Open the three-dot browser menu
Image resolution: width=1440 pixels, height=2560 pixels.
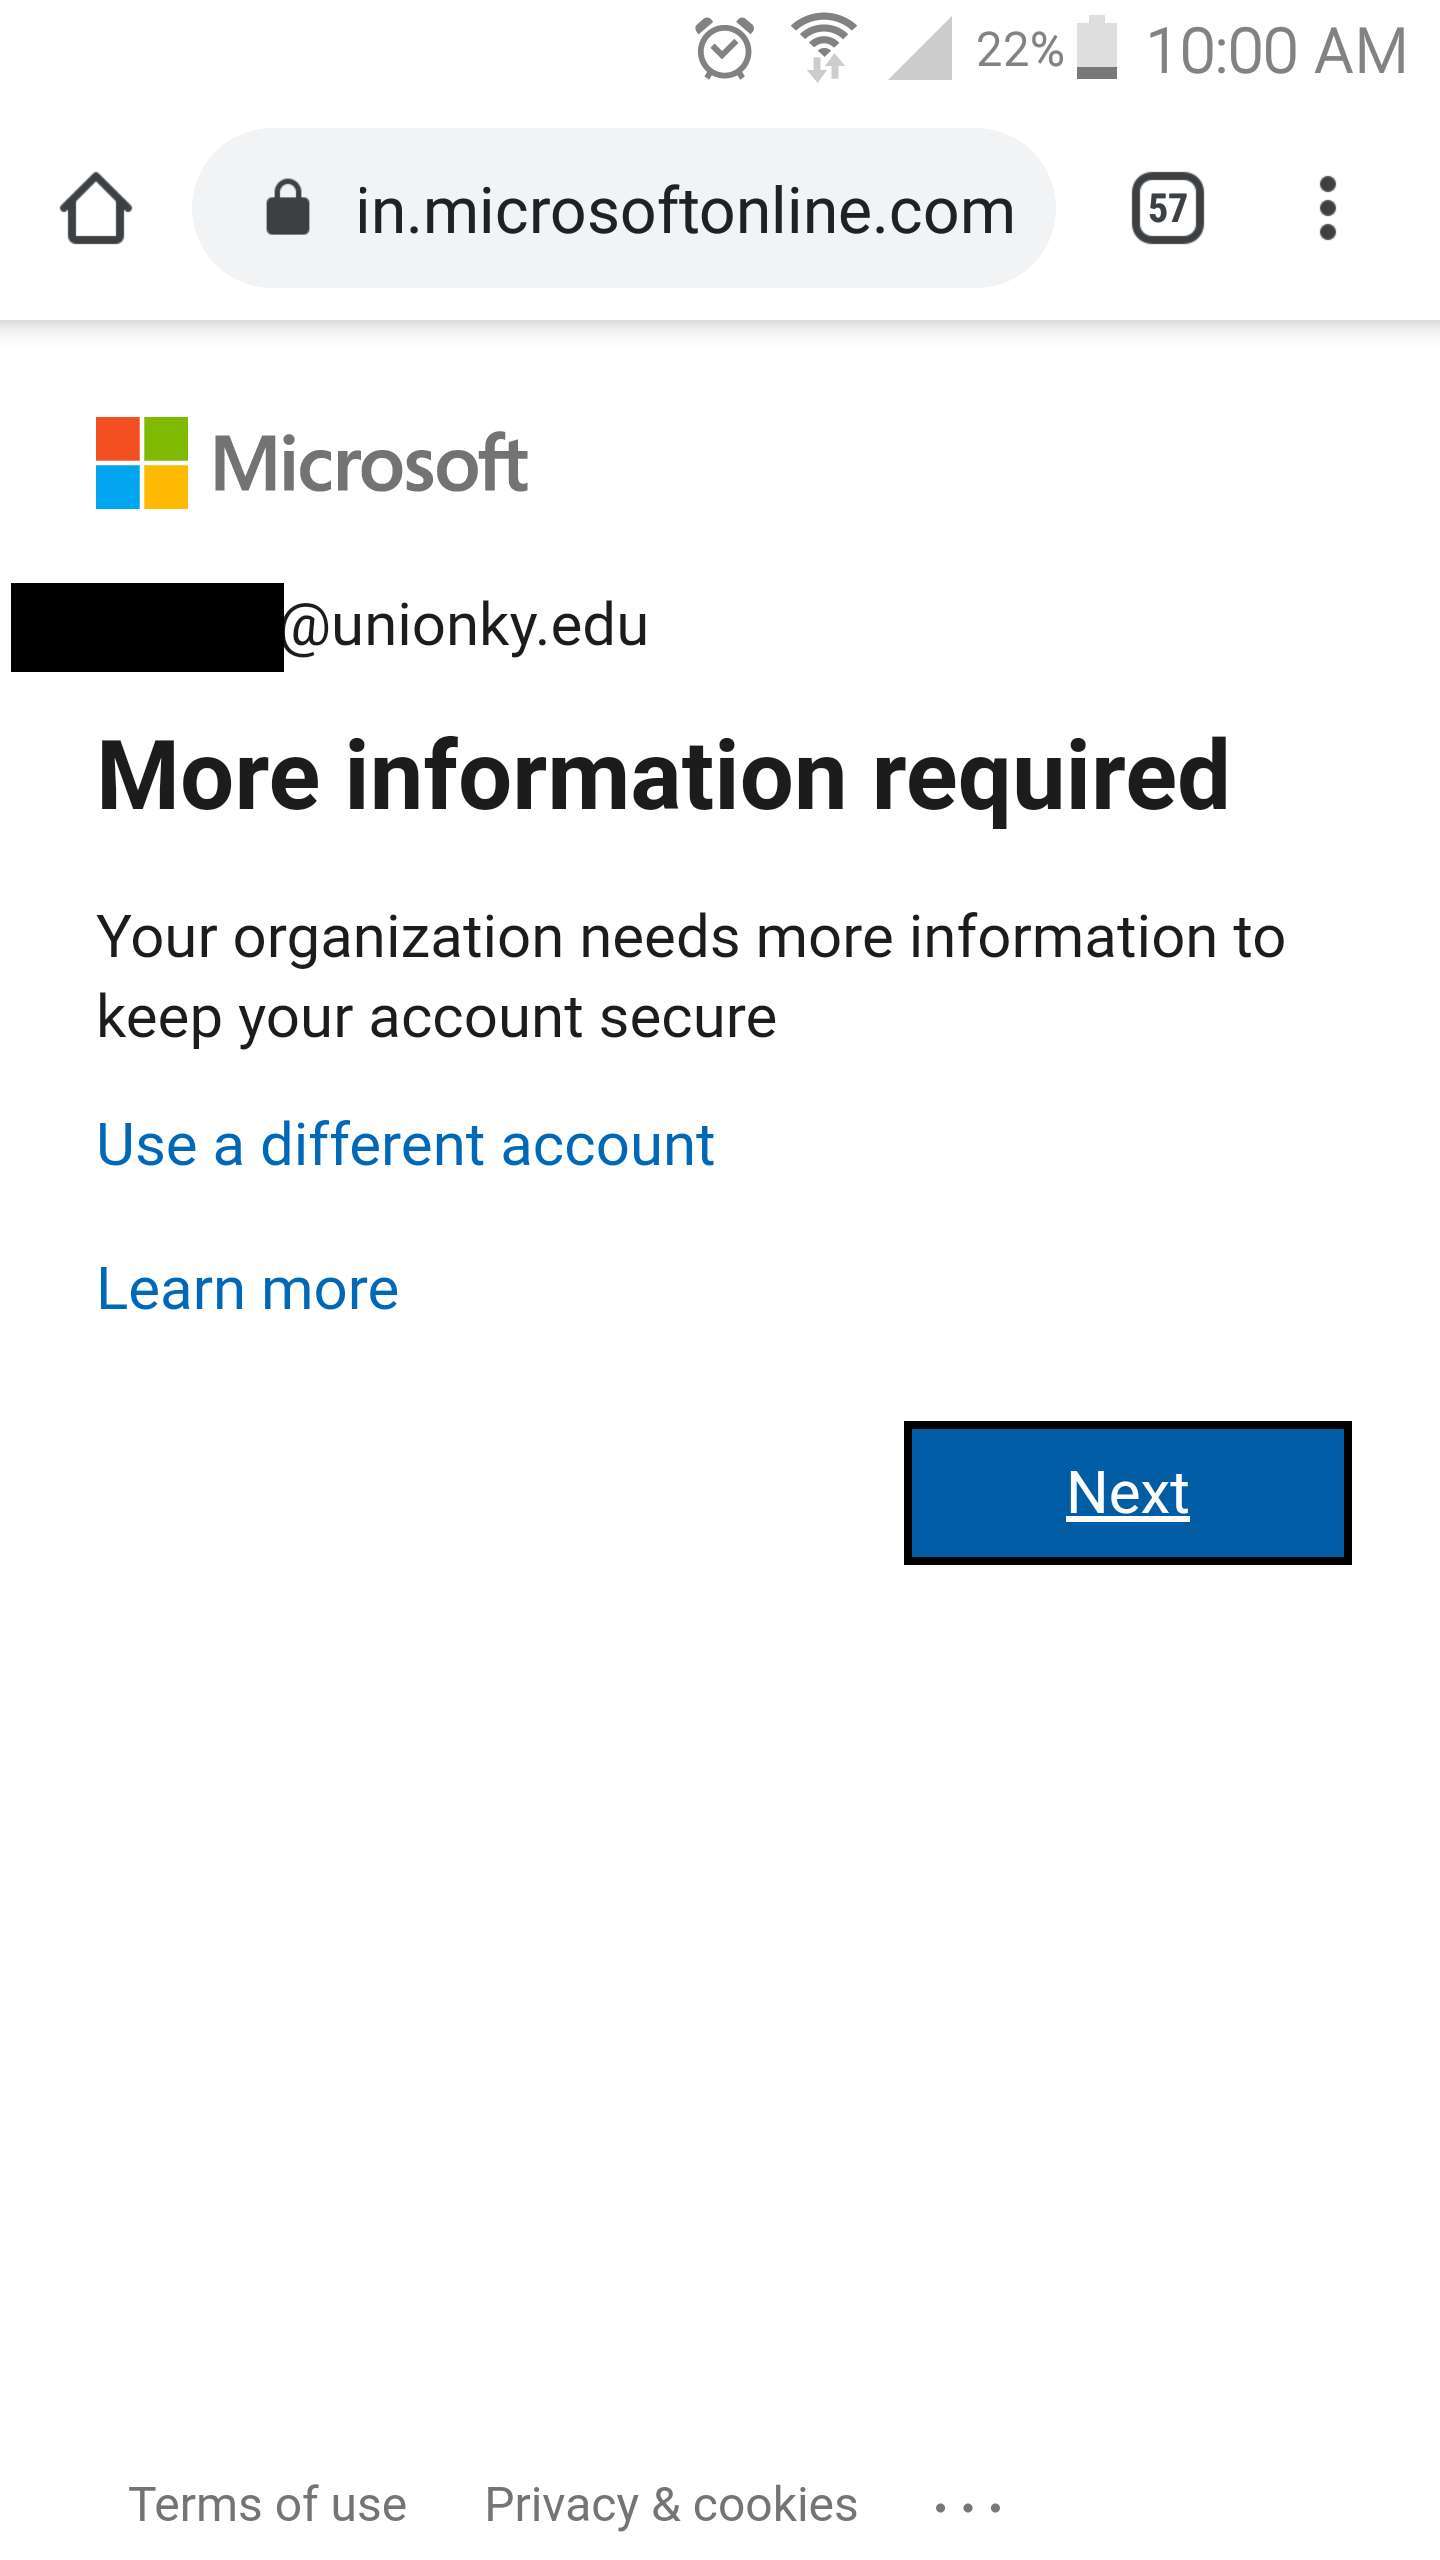tap(1327, 208)
